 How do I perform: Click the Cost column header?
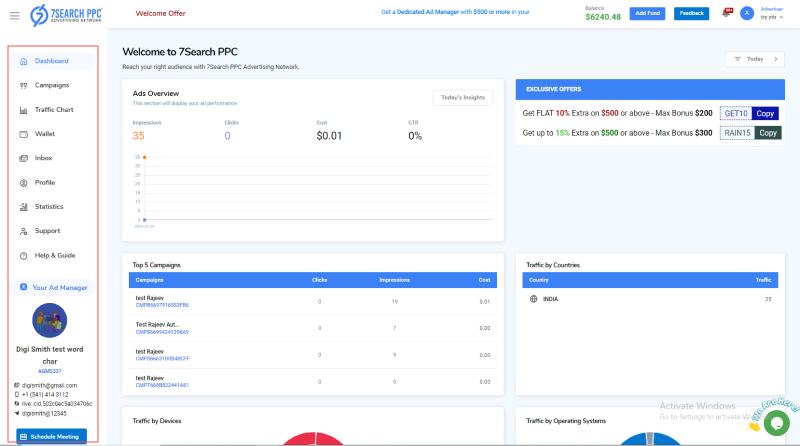[x=484, y=280]
